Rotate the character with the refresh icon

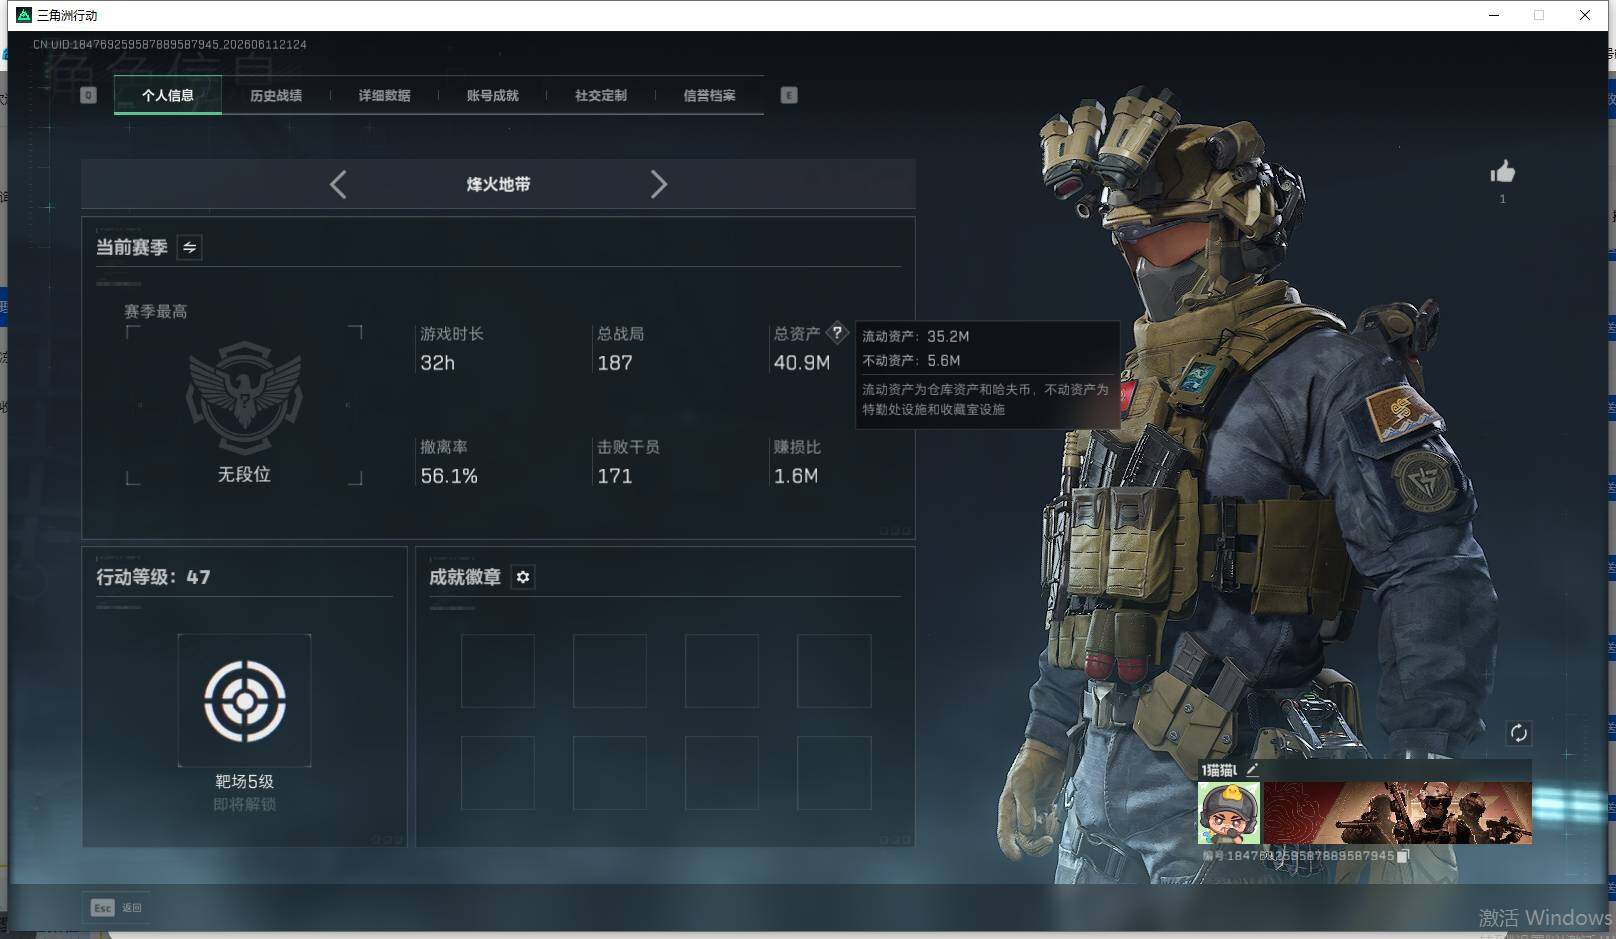click(x=1518, y=733)
